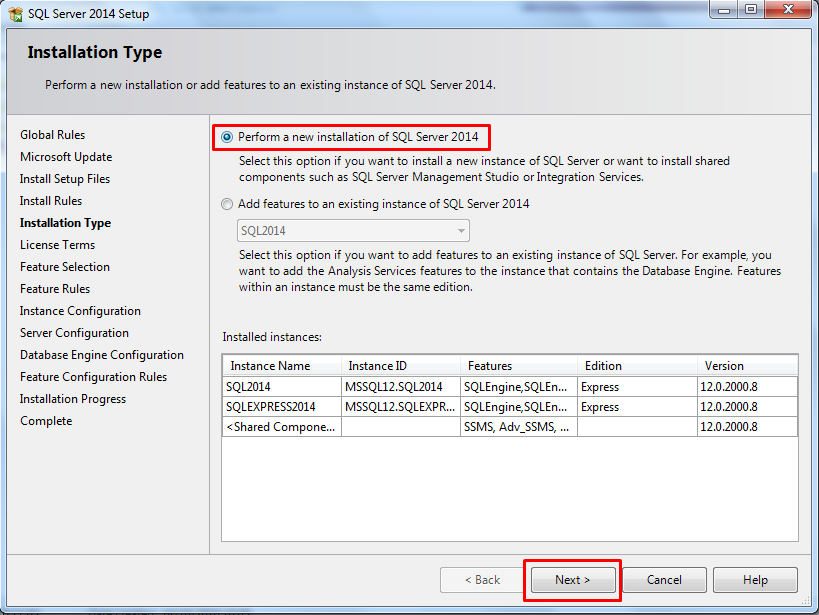This screenshot has height=615, width=819.
Task: Open Help for the setup wizard
Action: [755, 580]
